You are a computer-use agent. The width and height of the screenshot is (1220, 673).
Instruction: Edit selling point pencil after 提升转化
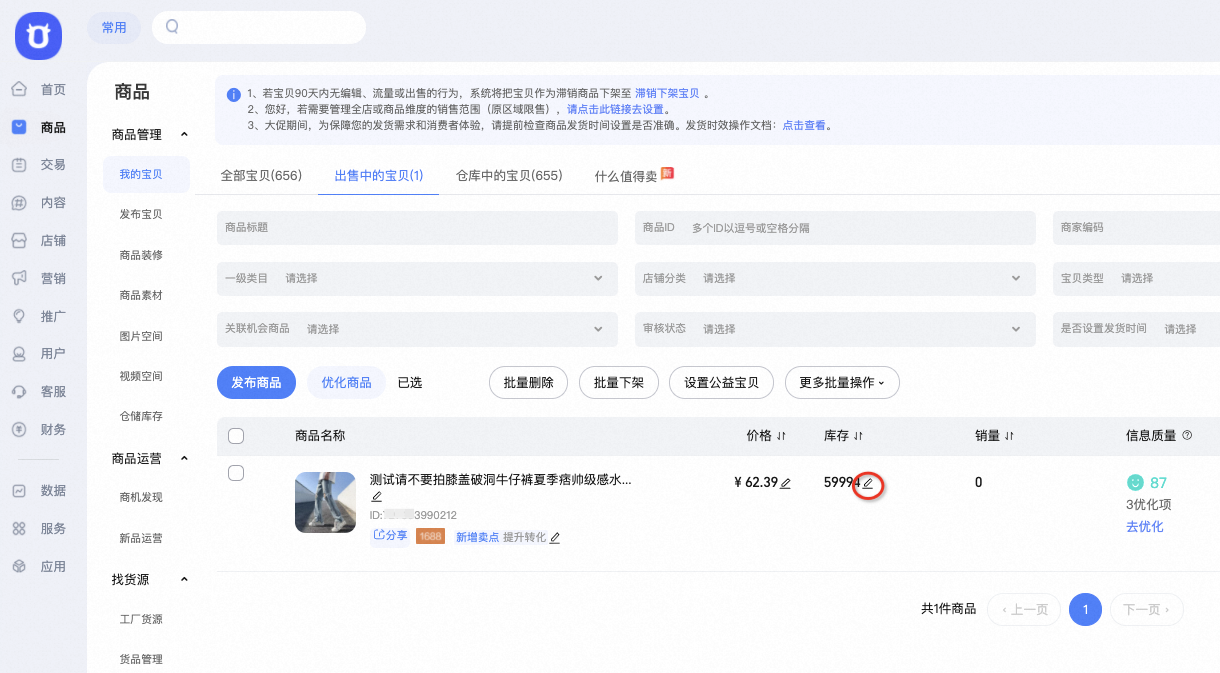click(555, 537)
